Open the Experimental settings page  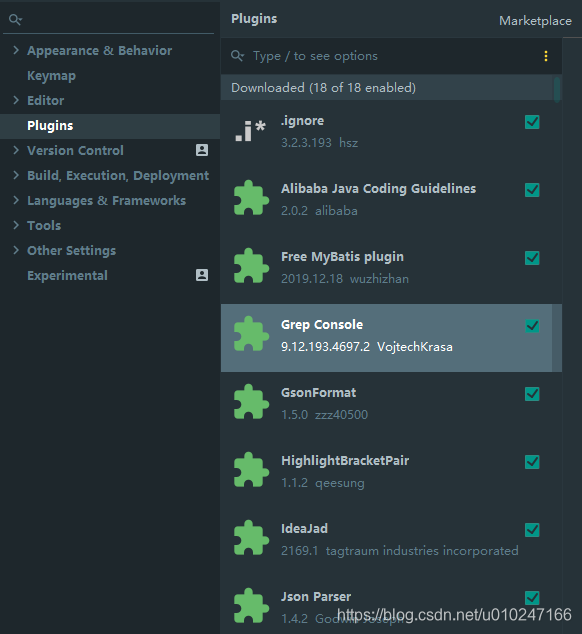tap(67, 275)
